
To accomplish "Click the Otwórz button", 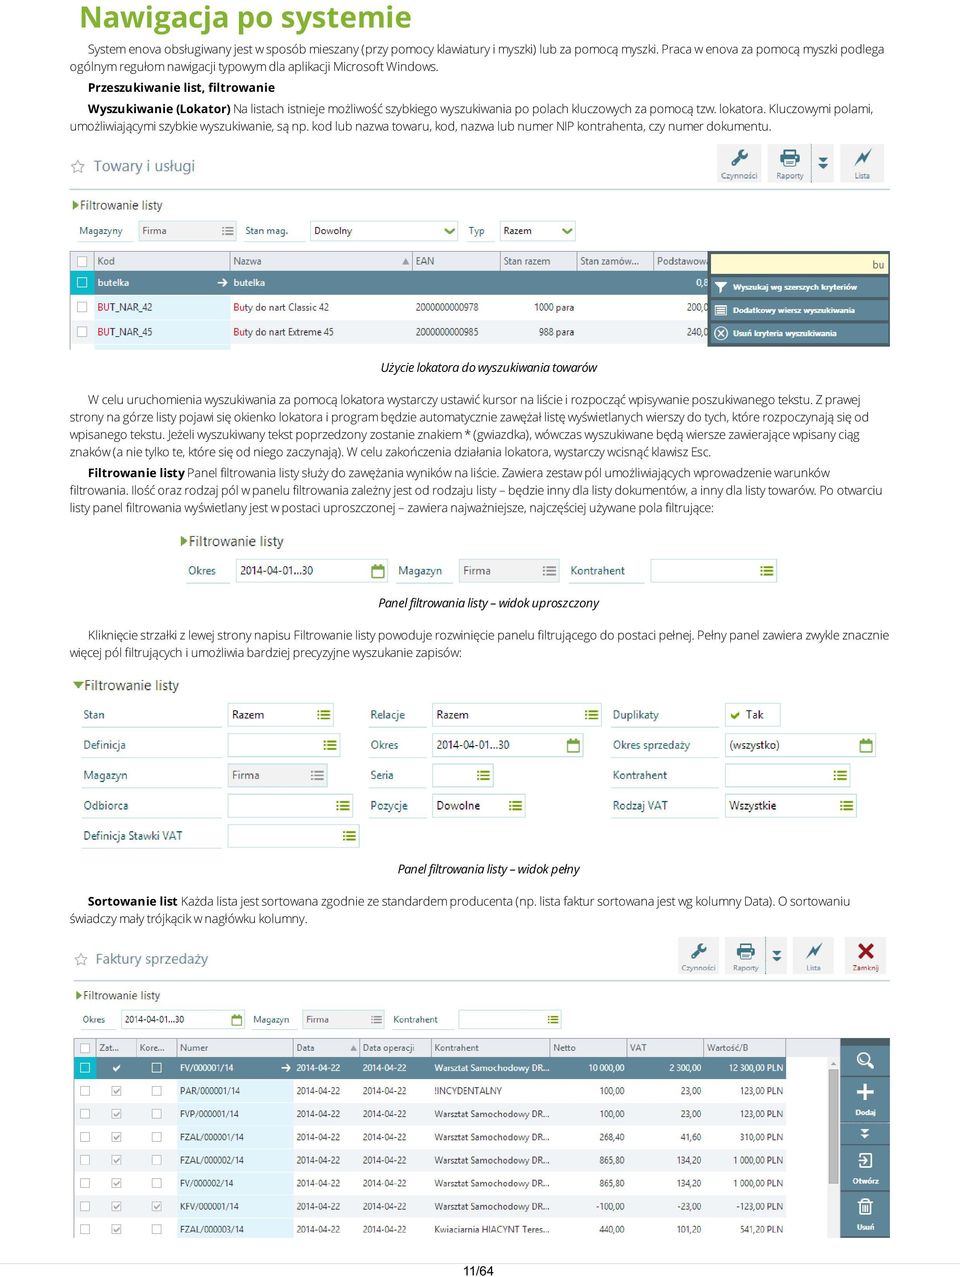I will [865, 1166].
